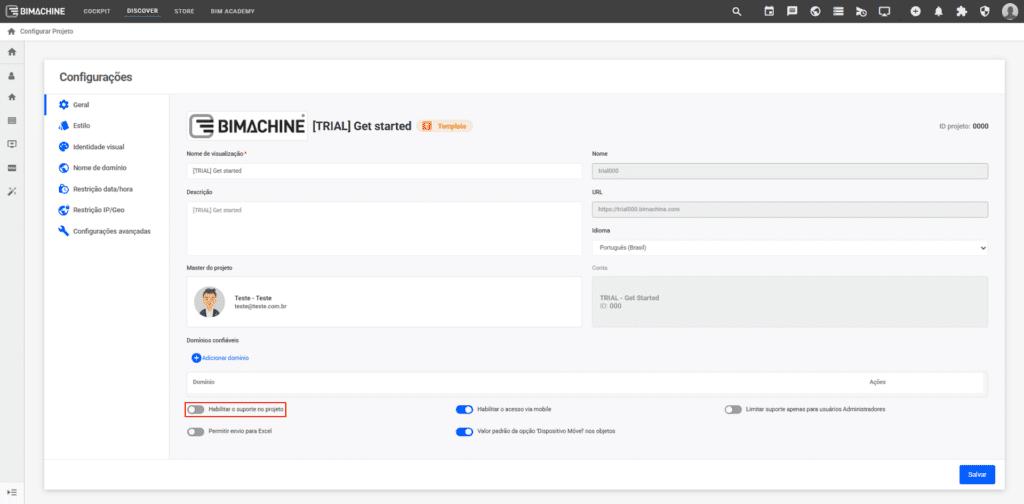1024x504 pixels.
Task: Click the teste@teste.com.br email text
Action: (261, 306)
